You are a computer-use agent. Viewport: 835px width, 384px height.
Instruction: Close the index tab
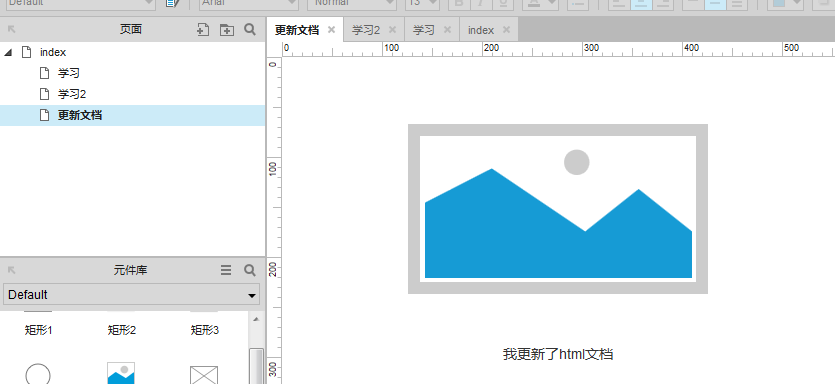506,30
